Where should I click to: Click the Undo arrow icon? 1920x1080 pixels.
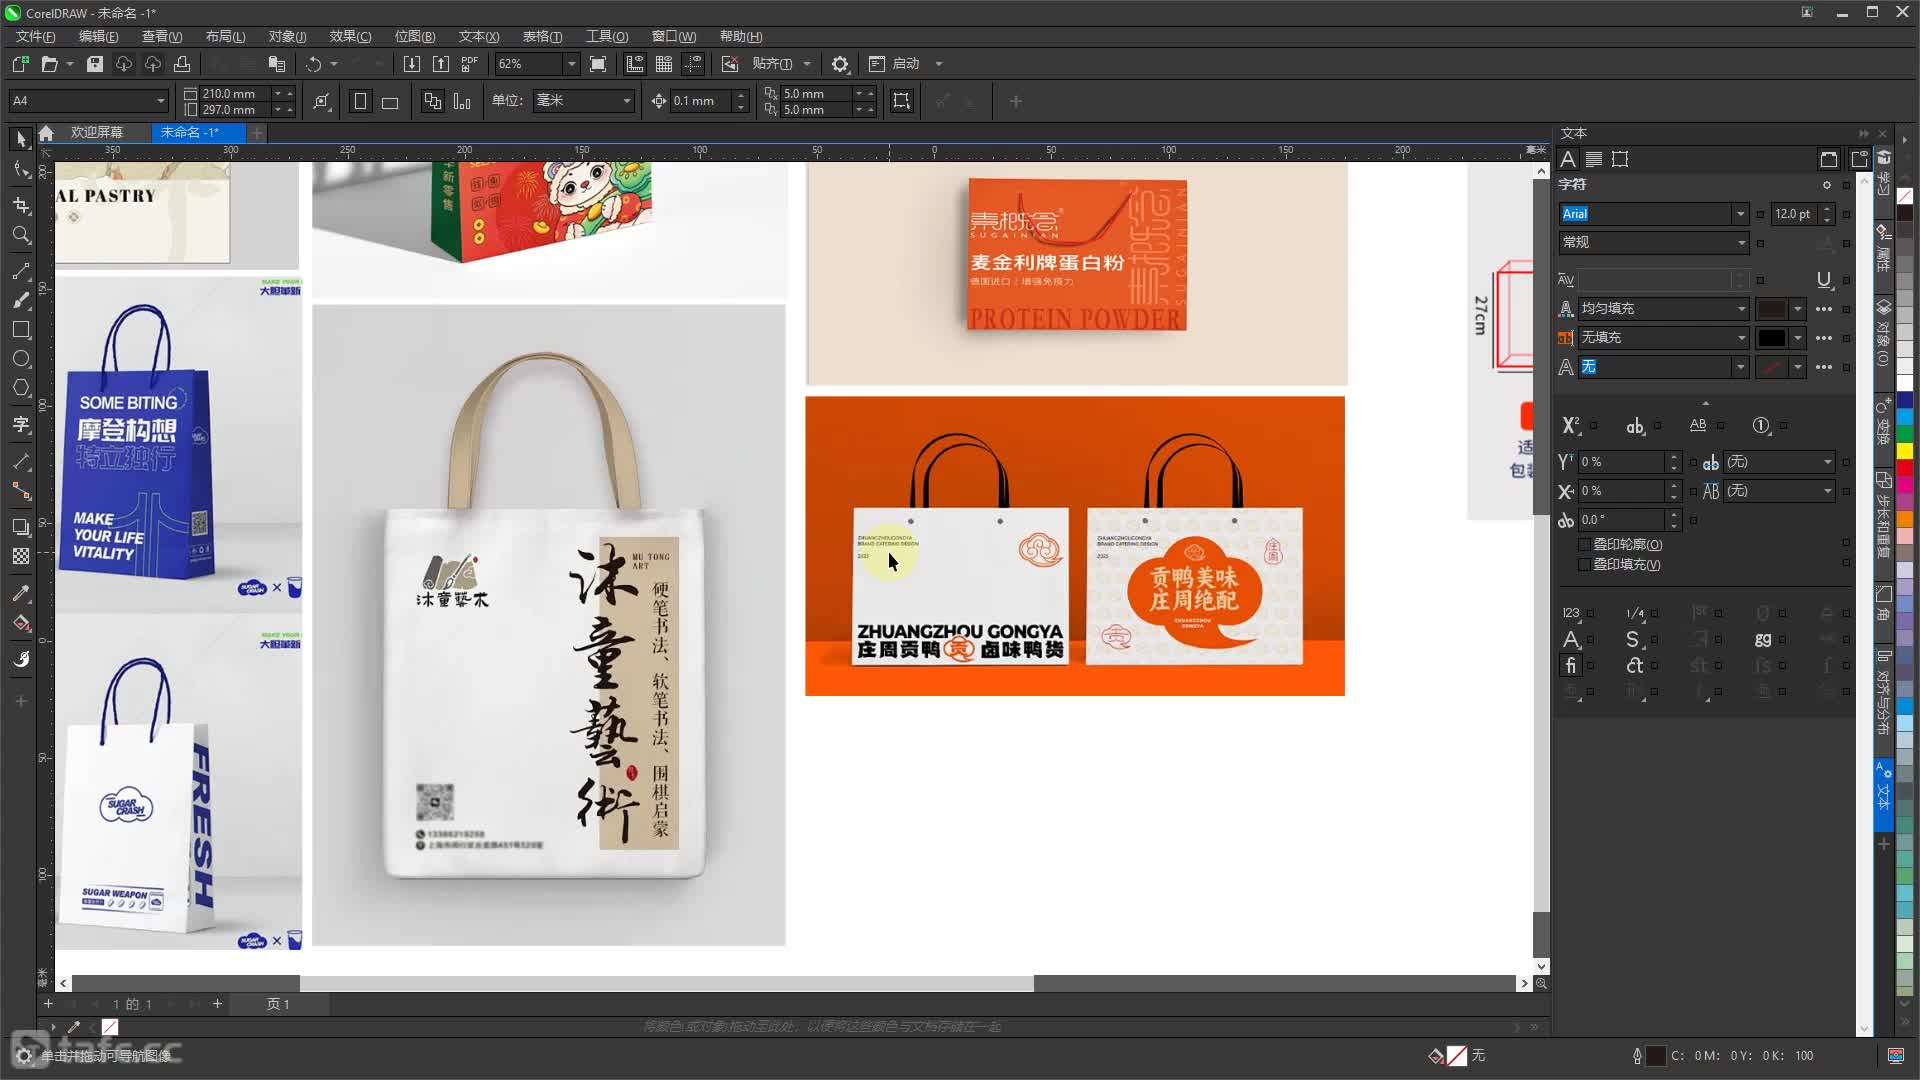314,64
